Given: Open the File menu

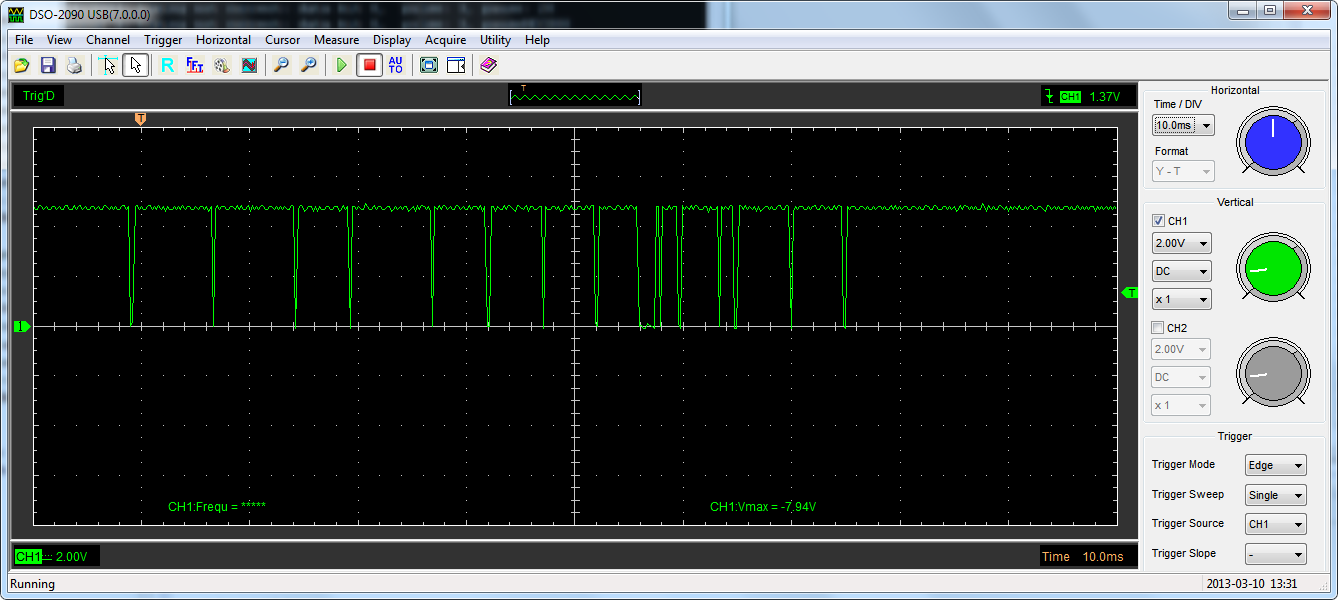Looking at the screenshot, I should 24,40.
